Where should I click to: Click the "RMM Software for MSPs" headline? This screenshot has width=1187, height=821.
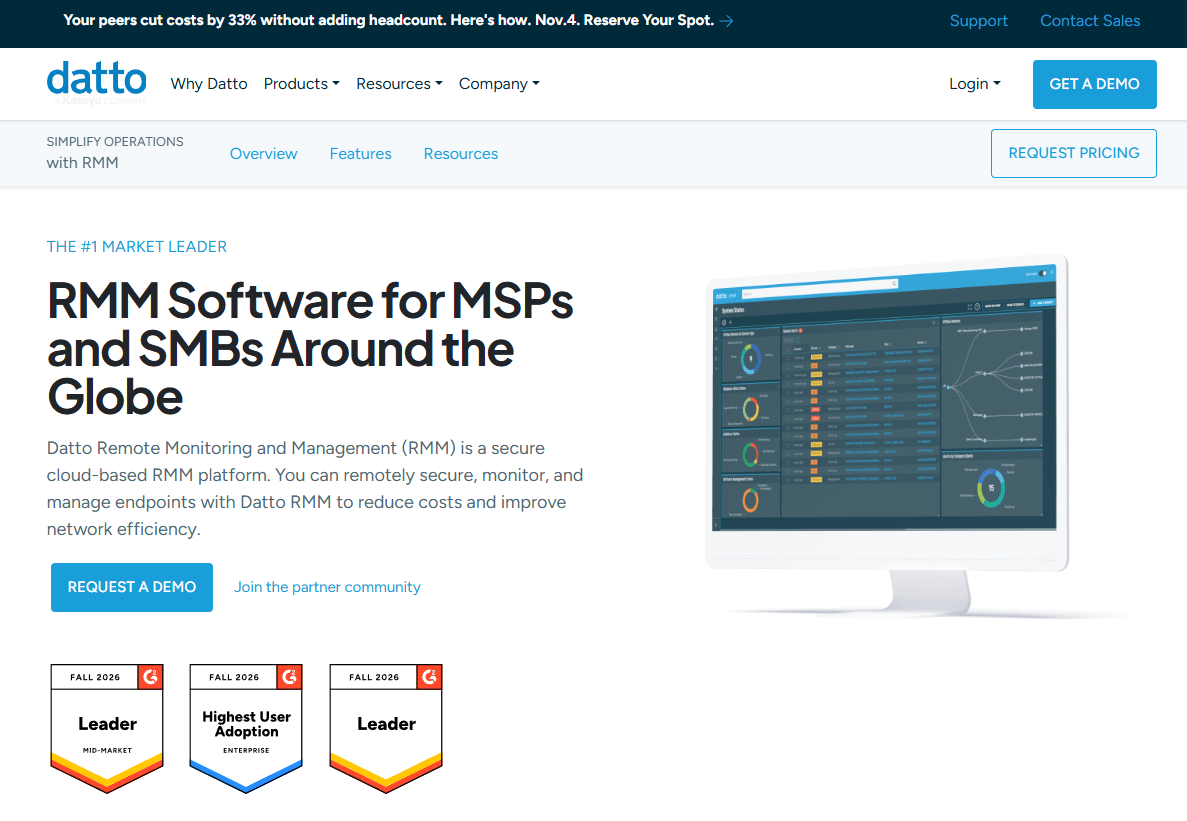(x=310, y=348)
